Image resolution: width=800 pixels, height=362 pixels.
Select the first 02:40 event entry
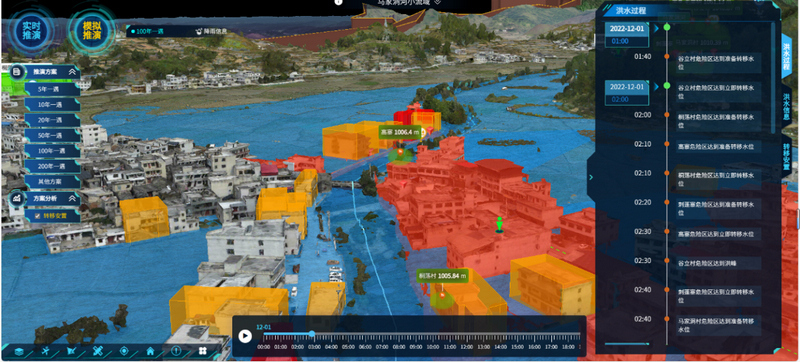click(718, 295)
